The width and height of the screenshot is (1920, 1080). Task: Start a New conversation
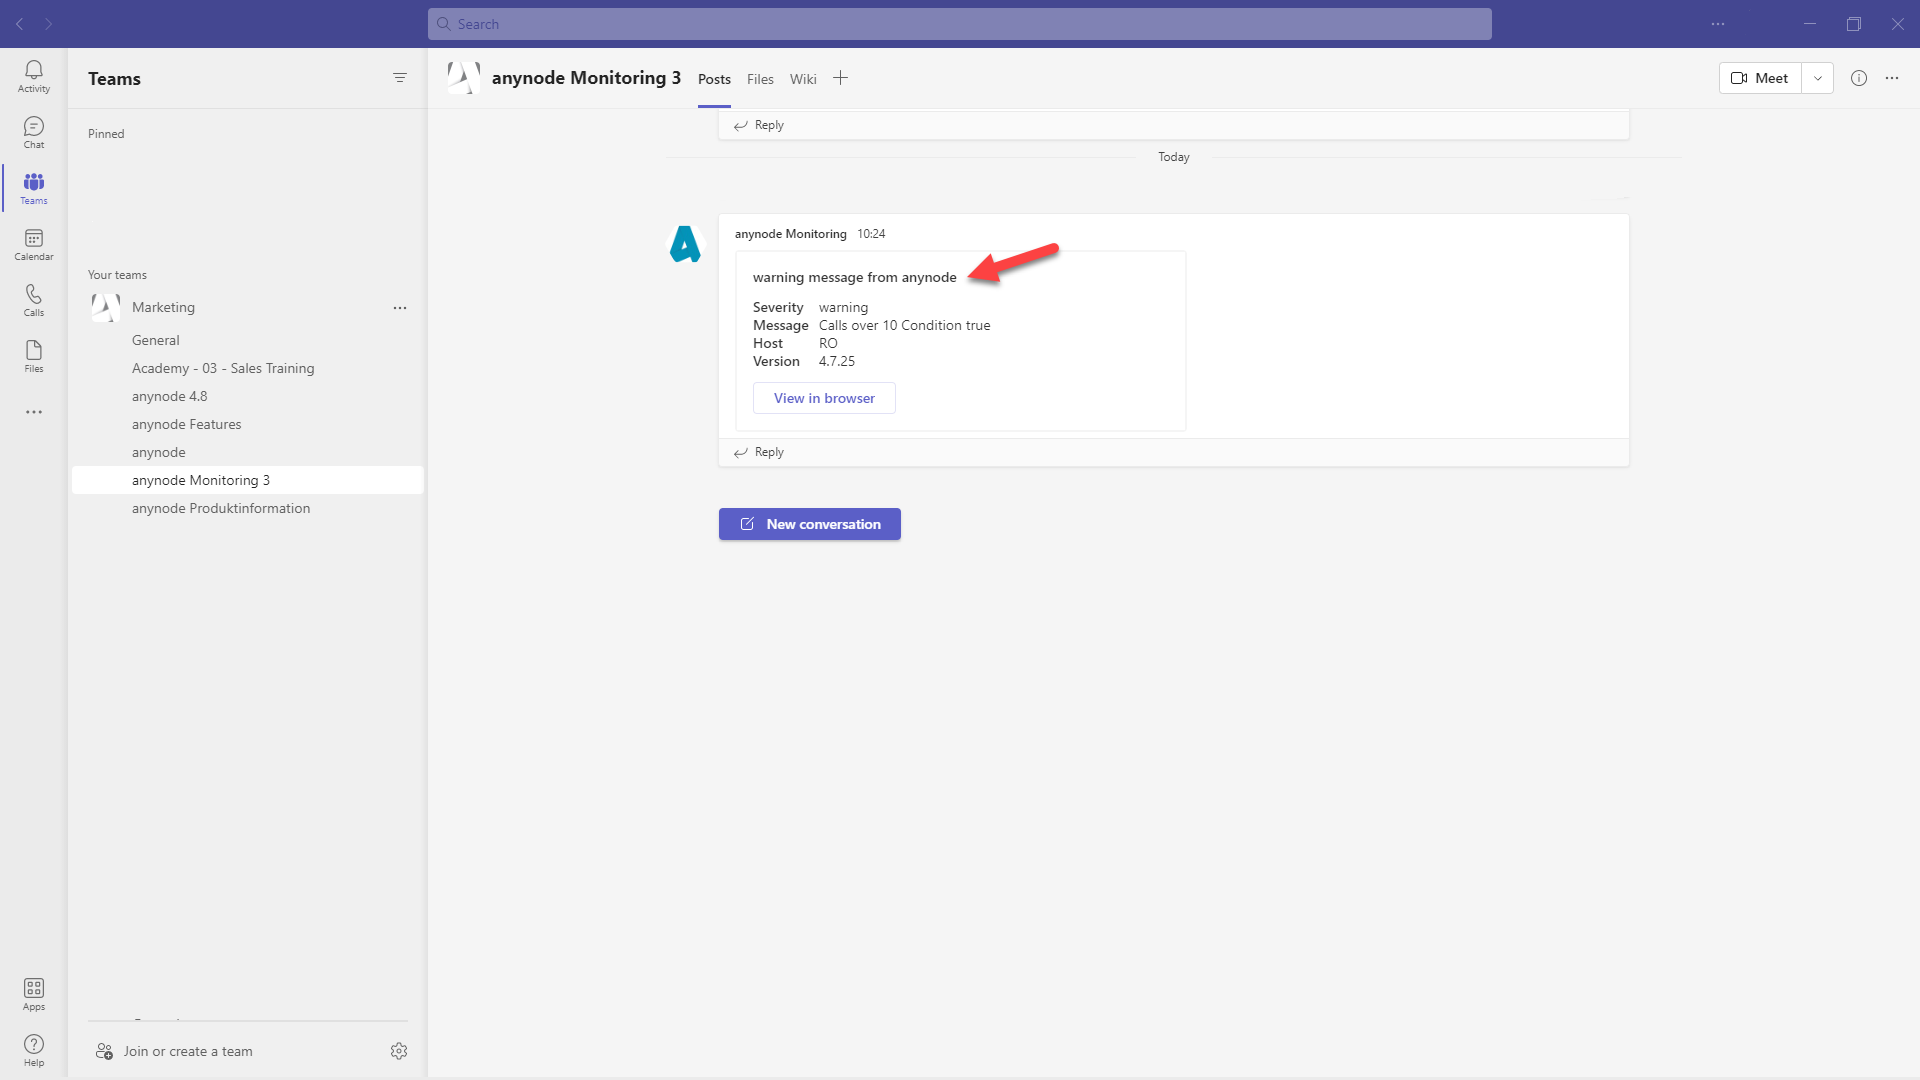(810, 524)
